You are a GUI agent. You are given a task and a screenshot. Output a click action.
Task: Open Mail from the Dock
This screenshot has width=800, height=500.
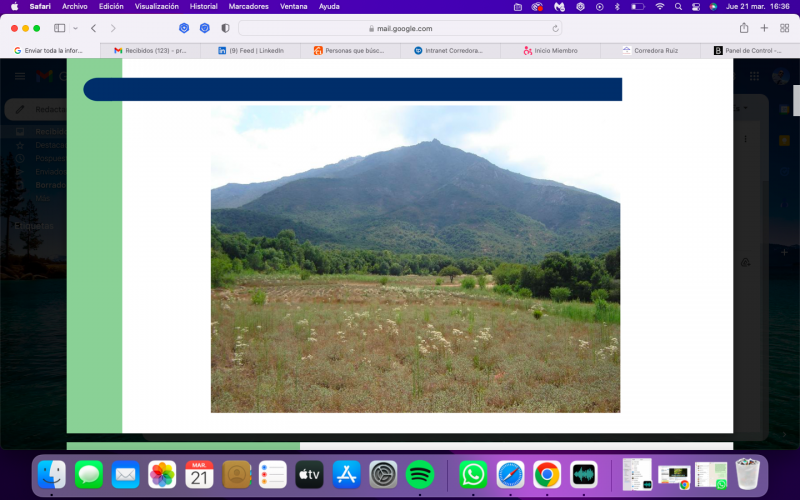[x=126, y=474]
